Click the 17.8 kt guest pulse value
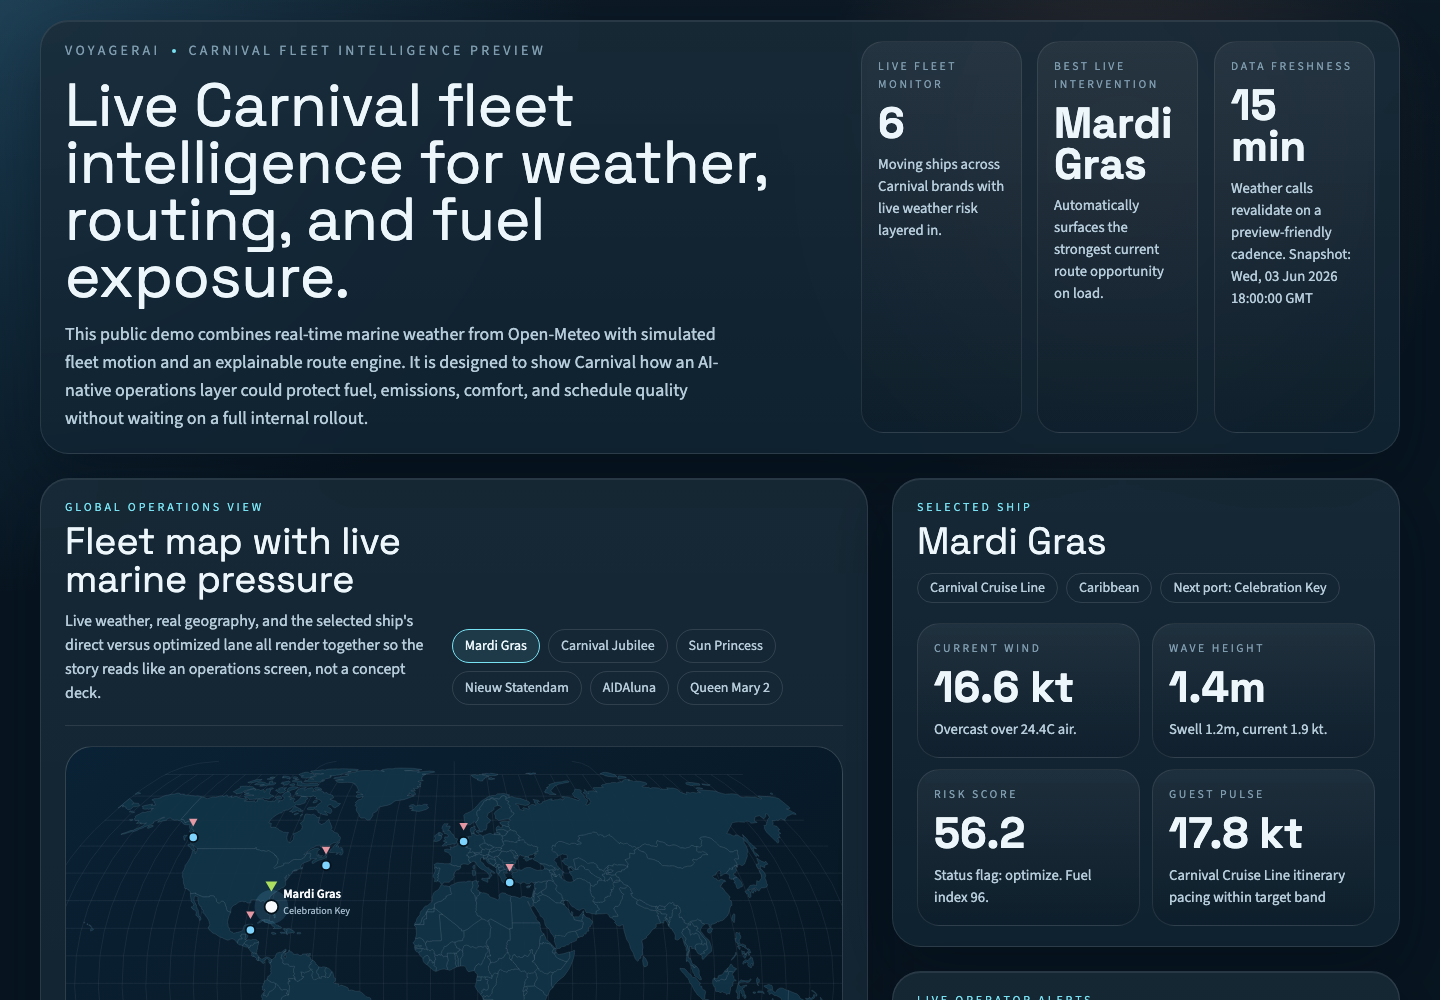This screenshot has width=1440, height=1000. pos(1236,834)
